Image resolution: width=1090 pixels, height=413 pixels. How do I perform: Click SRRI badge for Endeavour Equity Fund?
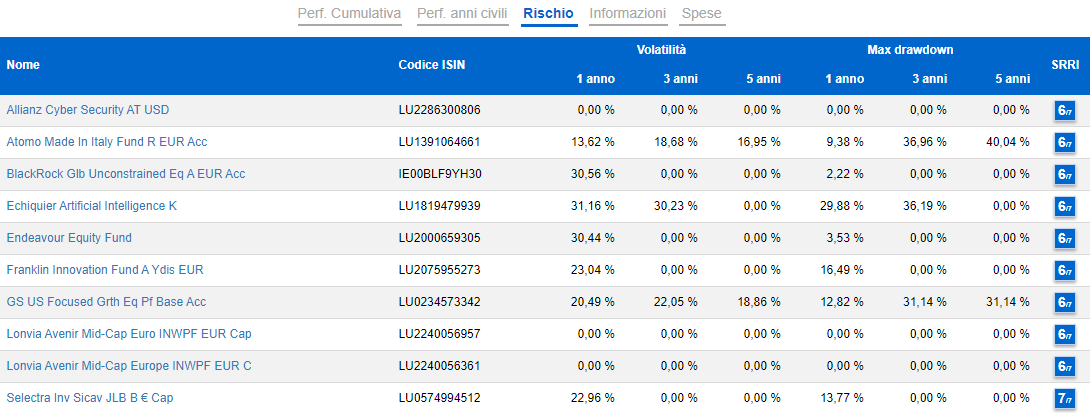1064,238
